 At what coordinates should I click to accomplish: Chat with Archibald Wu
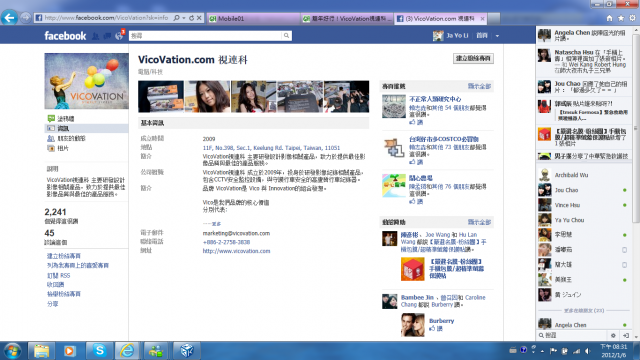(x=584, y=175)
